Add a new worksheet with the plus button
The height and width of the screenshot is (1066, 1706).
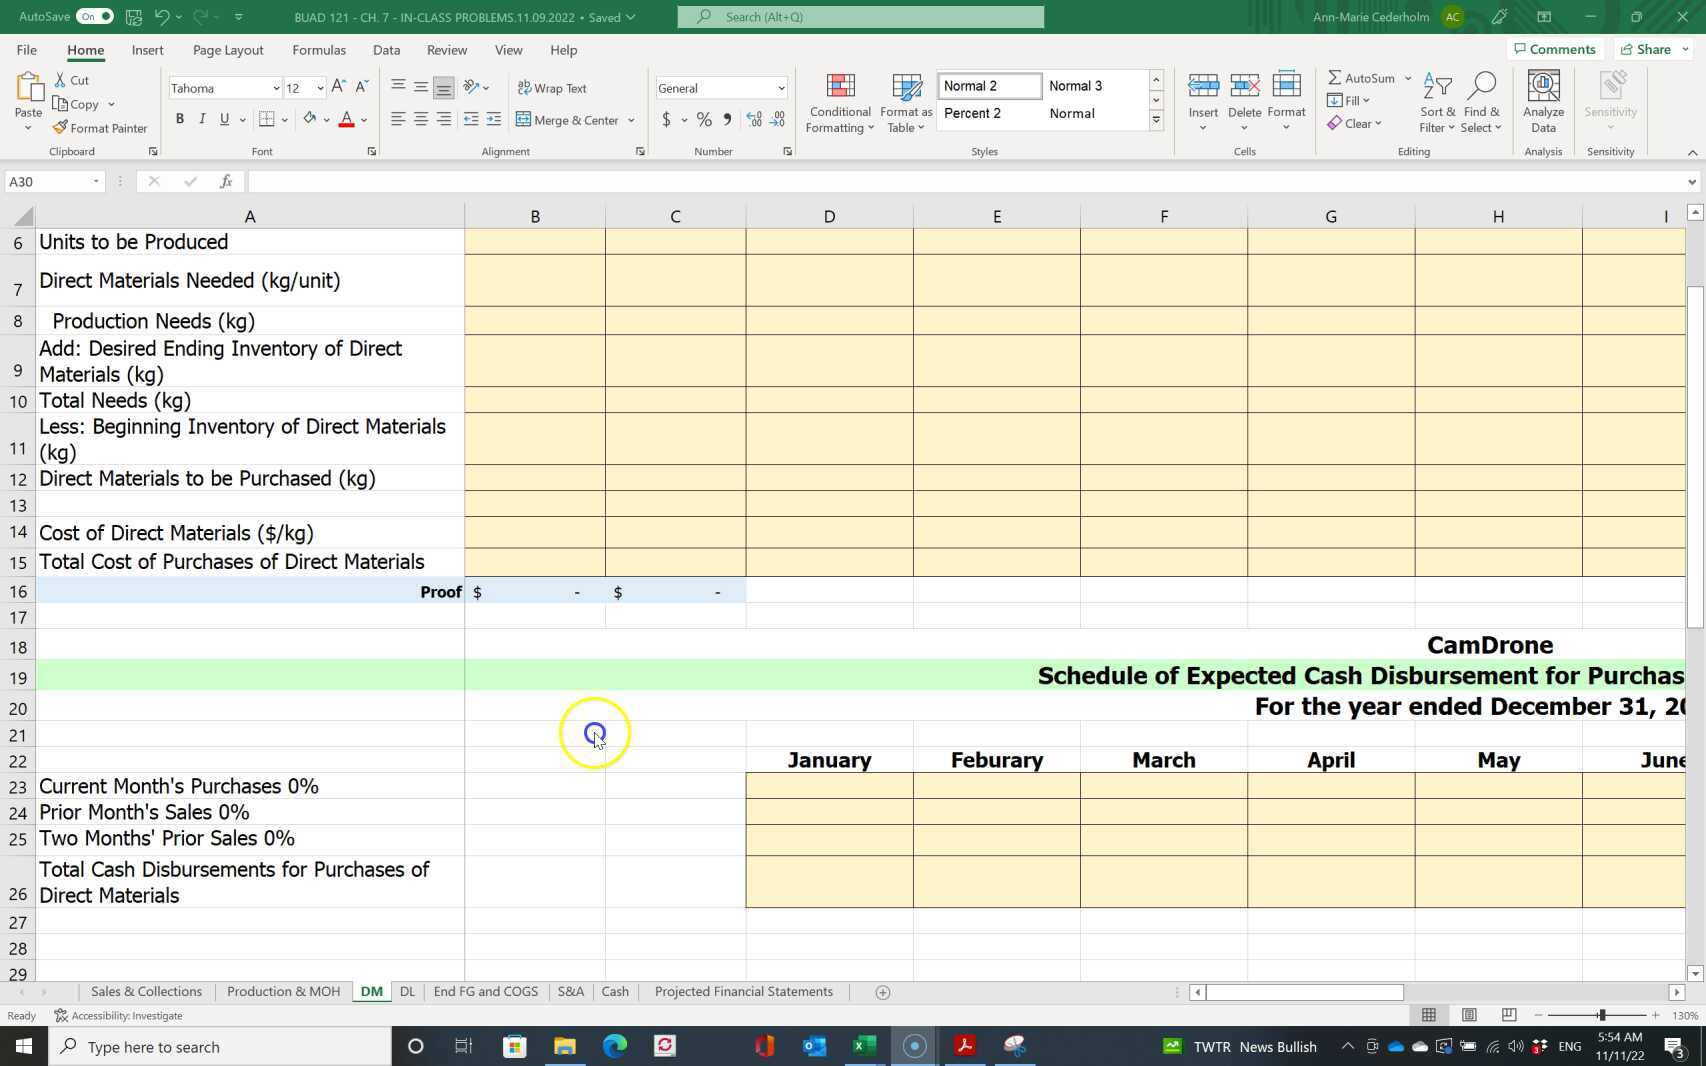(882, 991)
